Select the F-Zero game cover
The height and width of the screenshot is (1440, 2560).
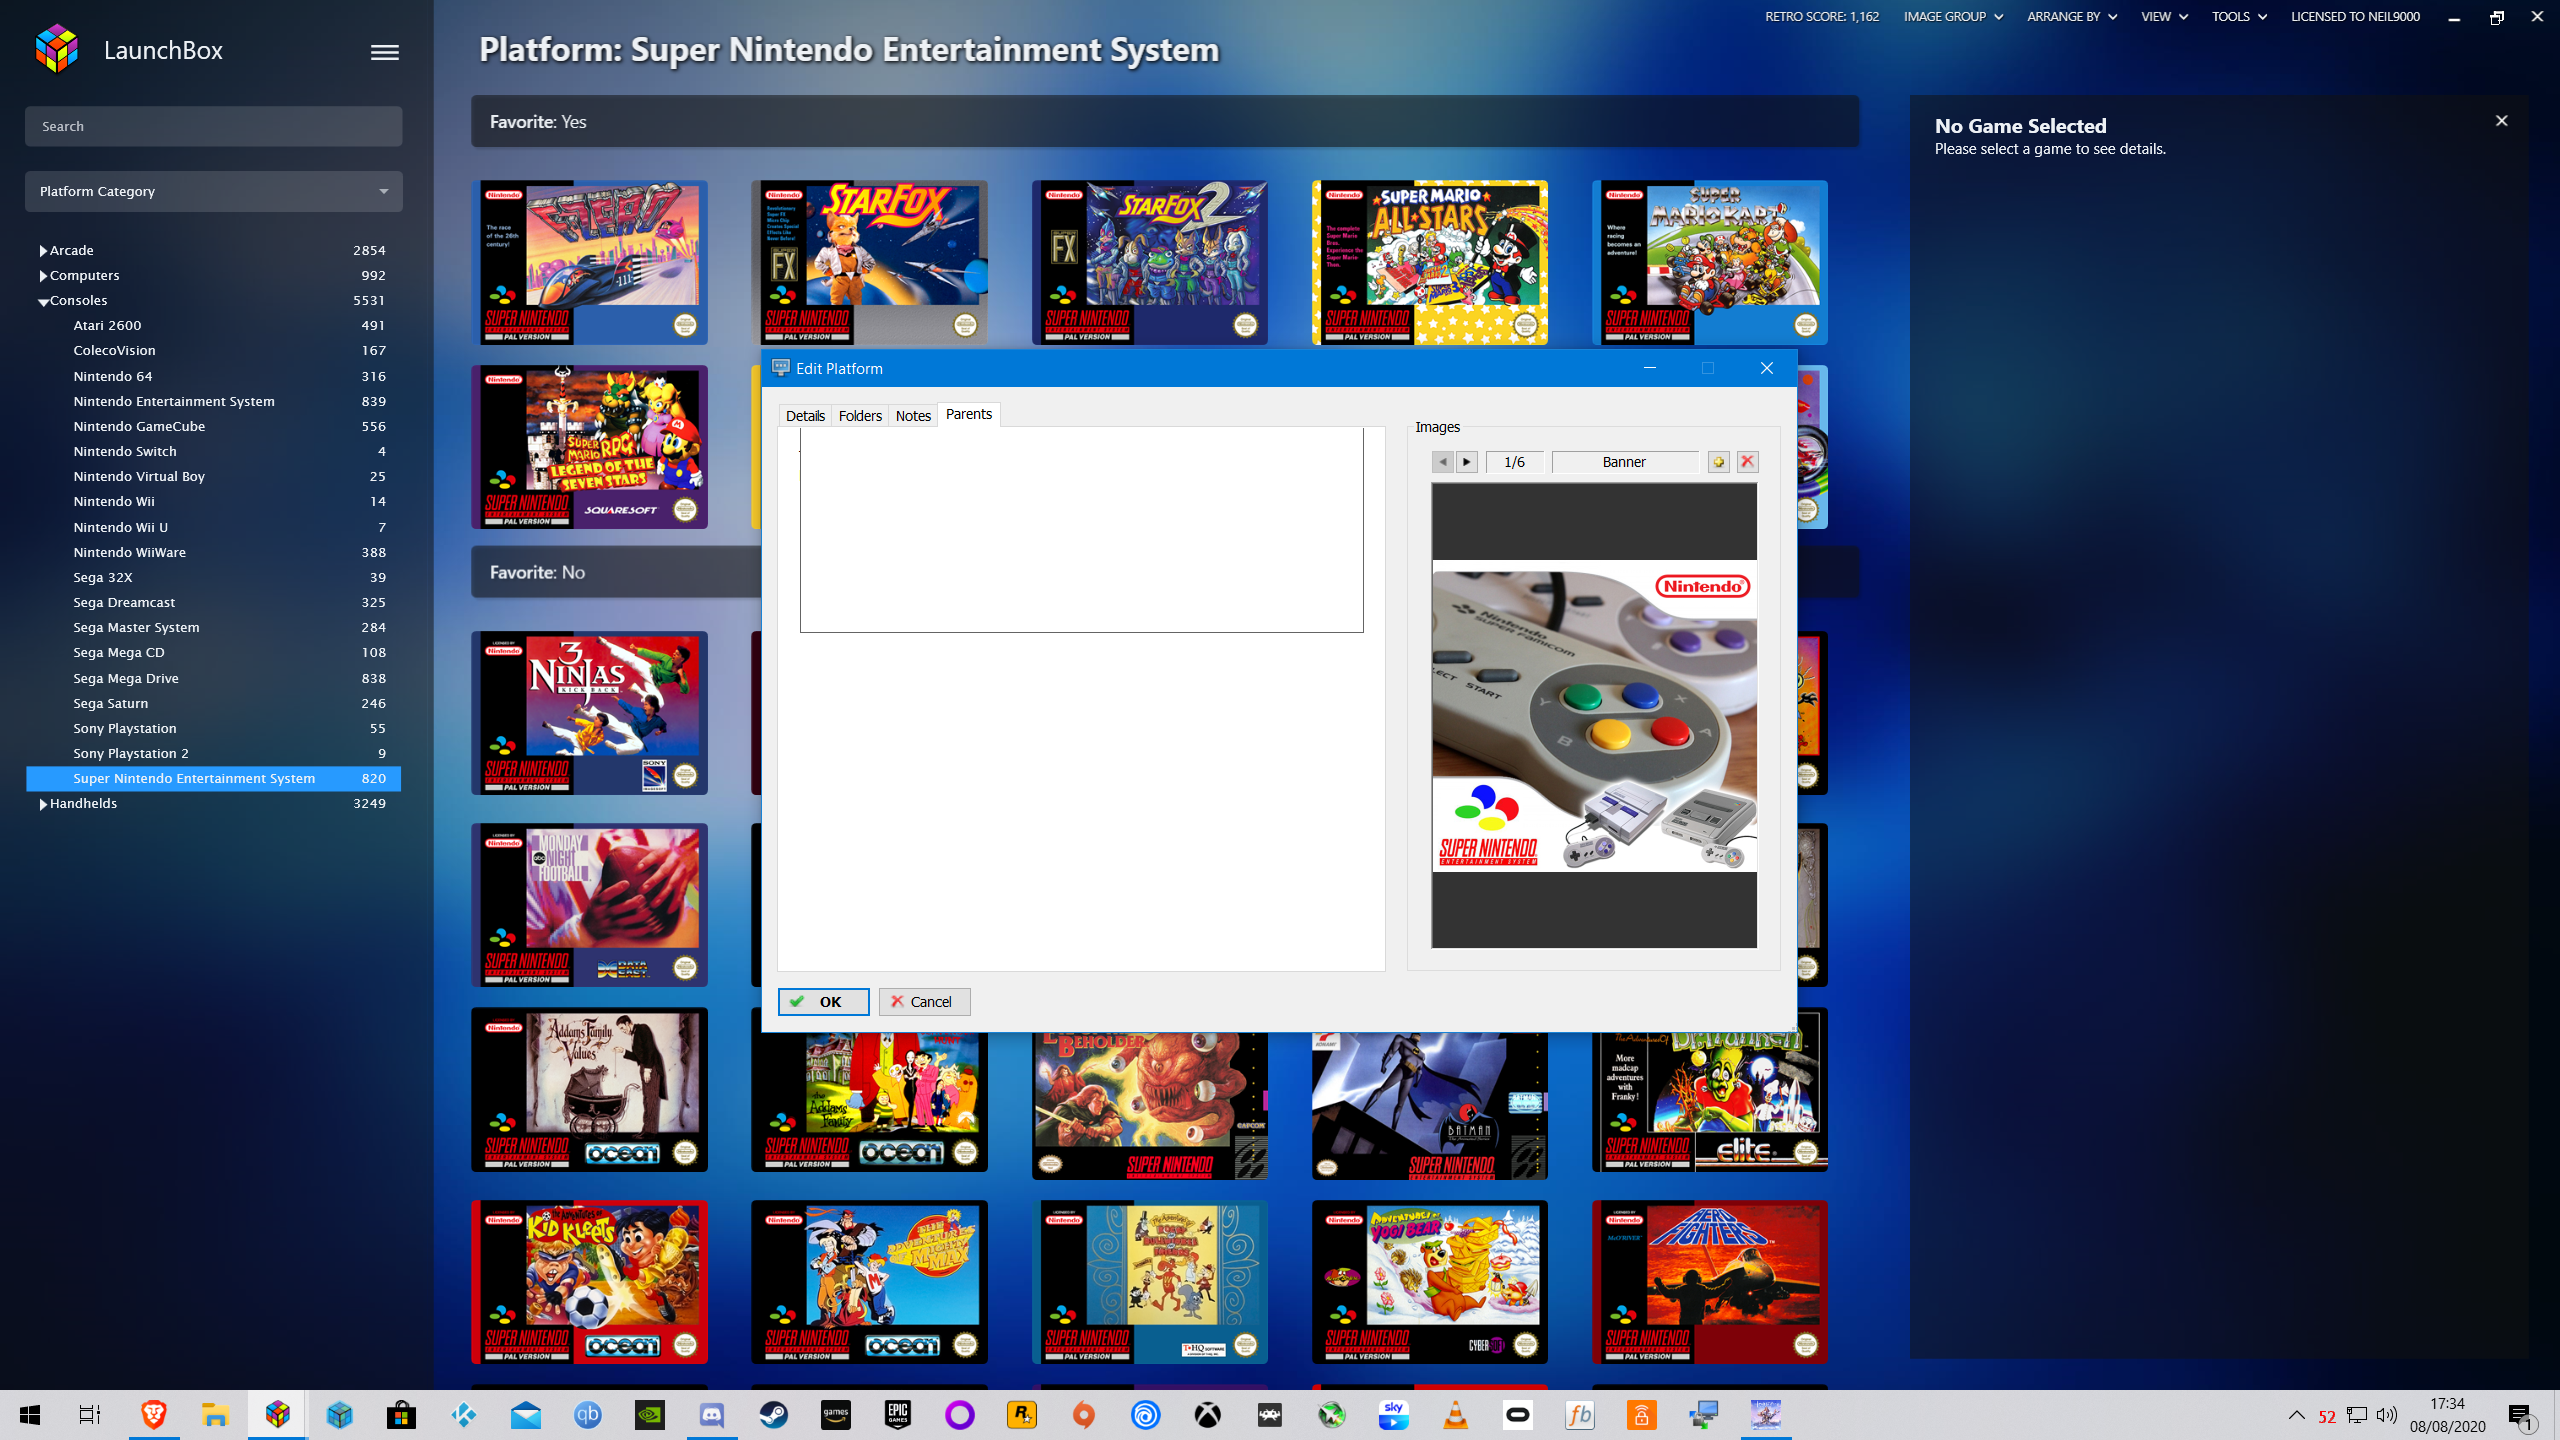[x=590, y=263]
